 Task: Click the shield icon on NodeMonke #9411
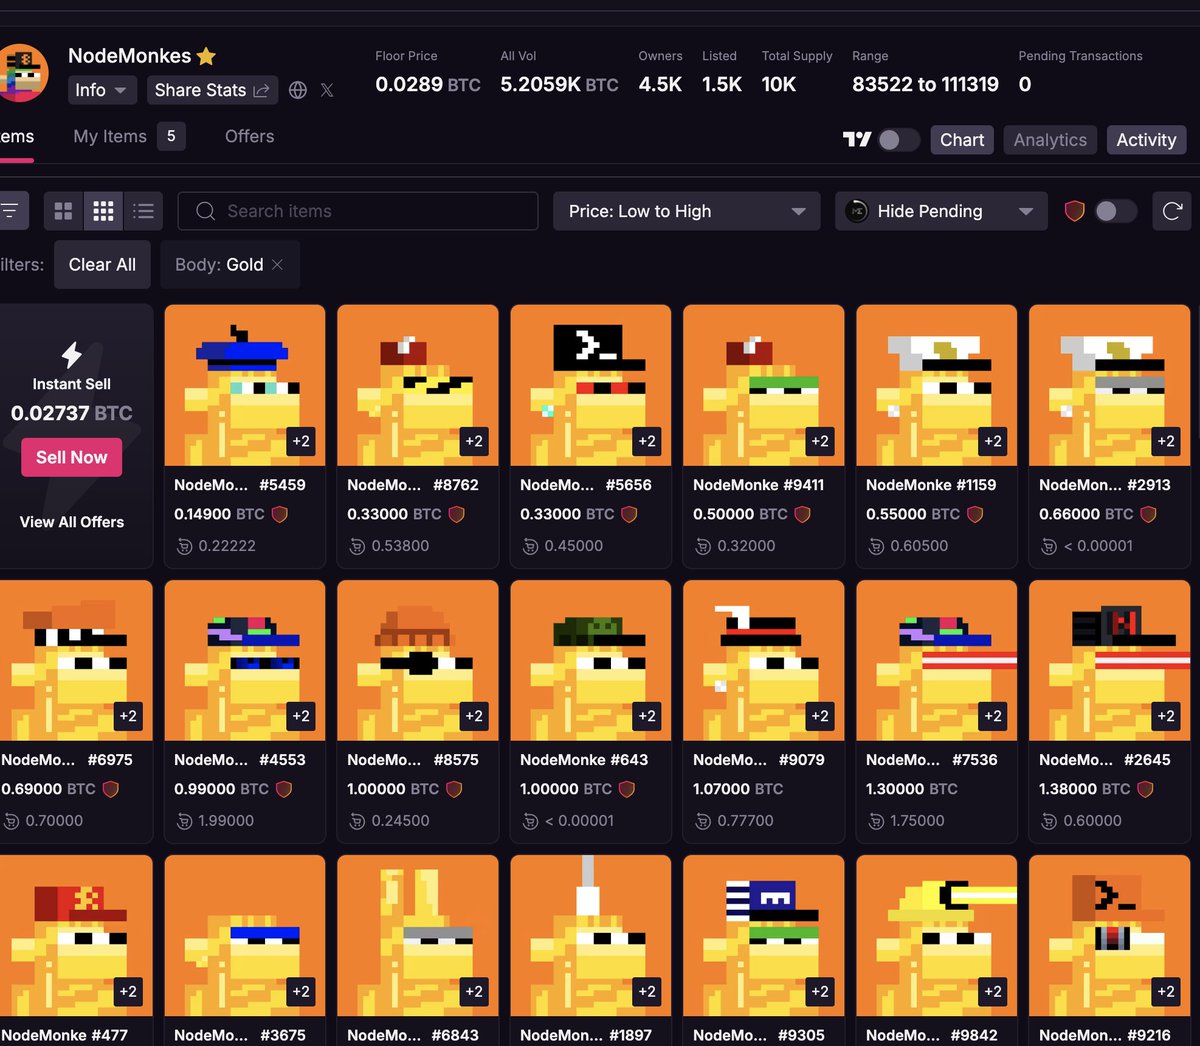click(802, 514)
